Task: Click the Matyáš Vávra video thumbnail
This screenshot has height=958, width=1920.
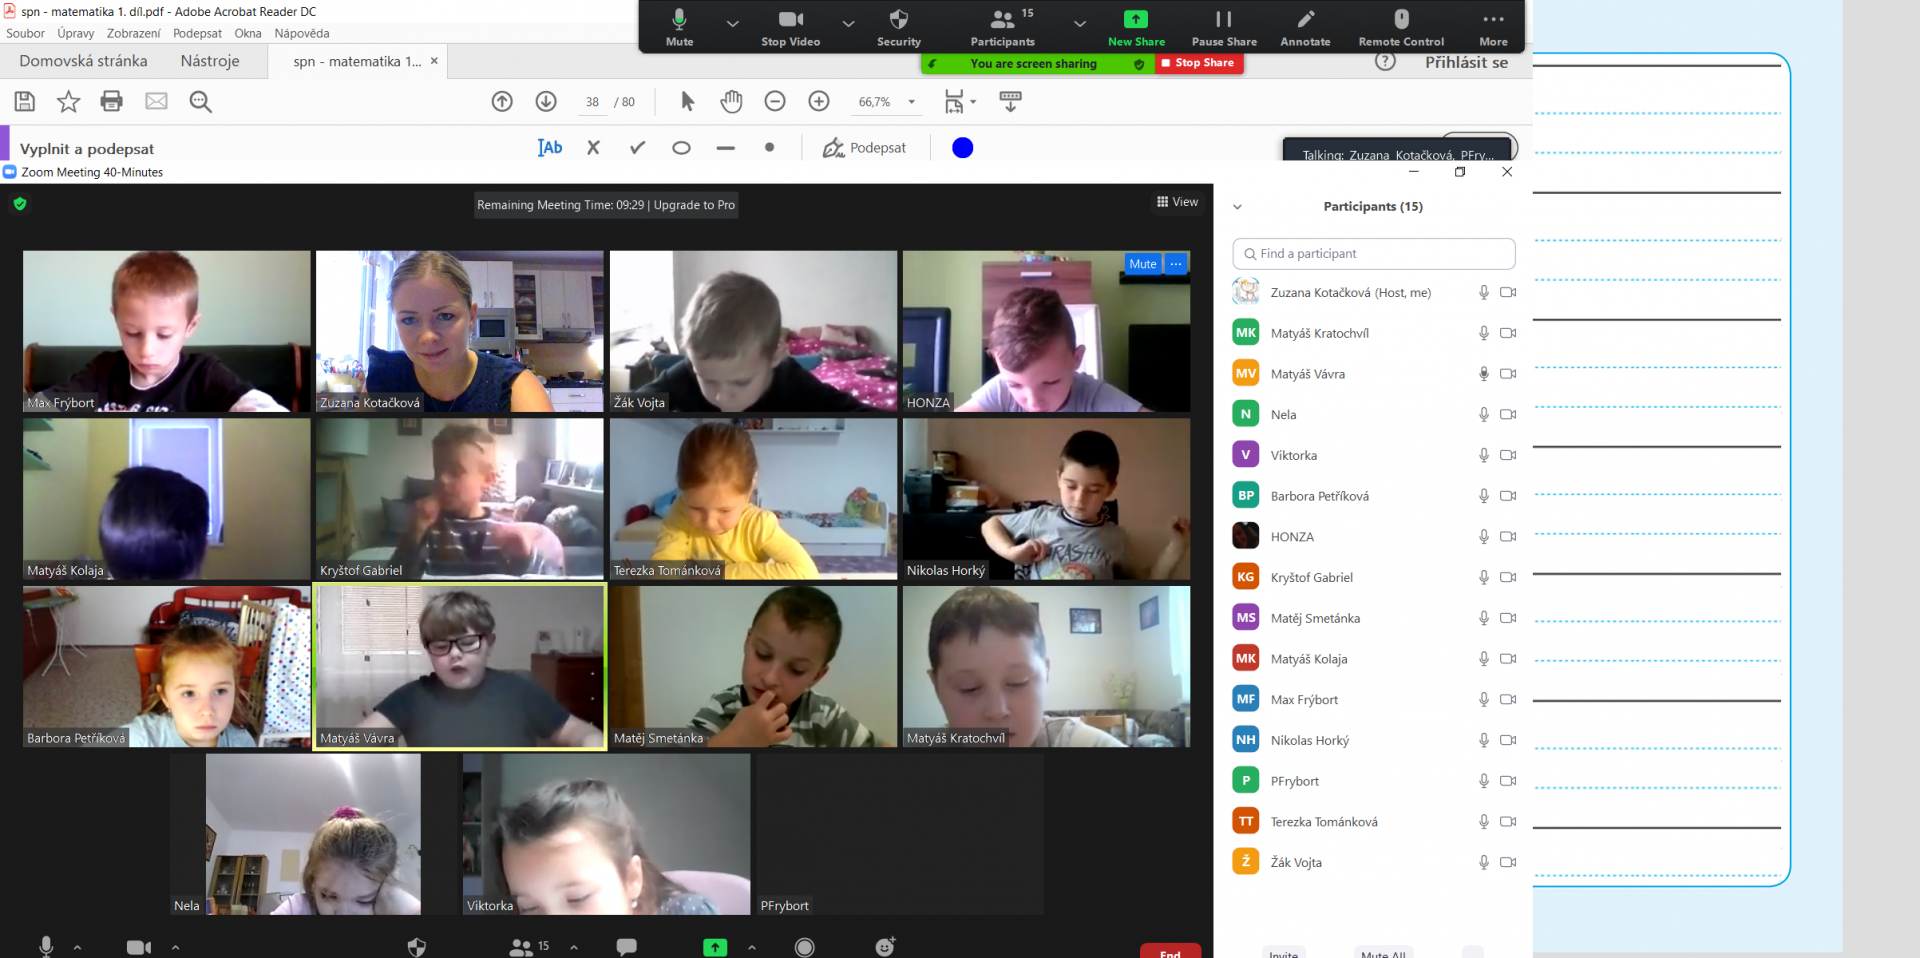Action: point(460,667)
